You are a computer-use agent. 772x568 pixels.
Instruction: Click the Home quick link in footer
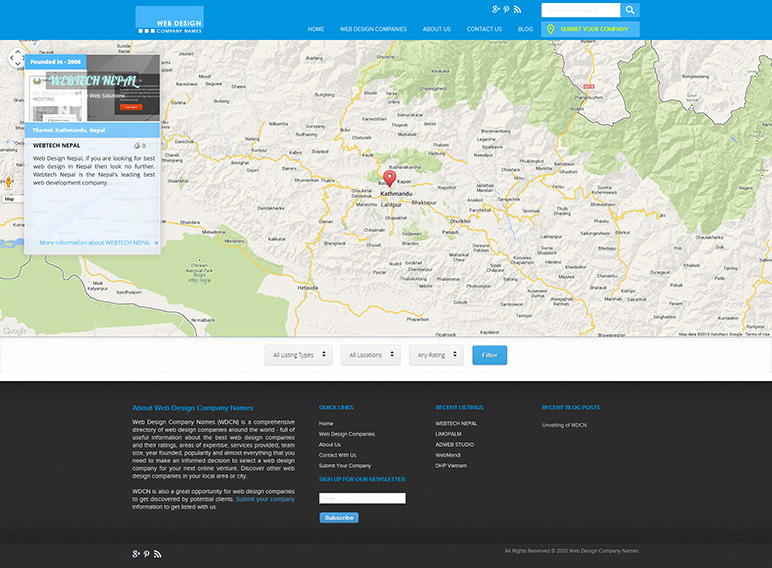tap(325, 423)
